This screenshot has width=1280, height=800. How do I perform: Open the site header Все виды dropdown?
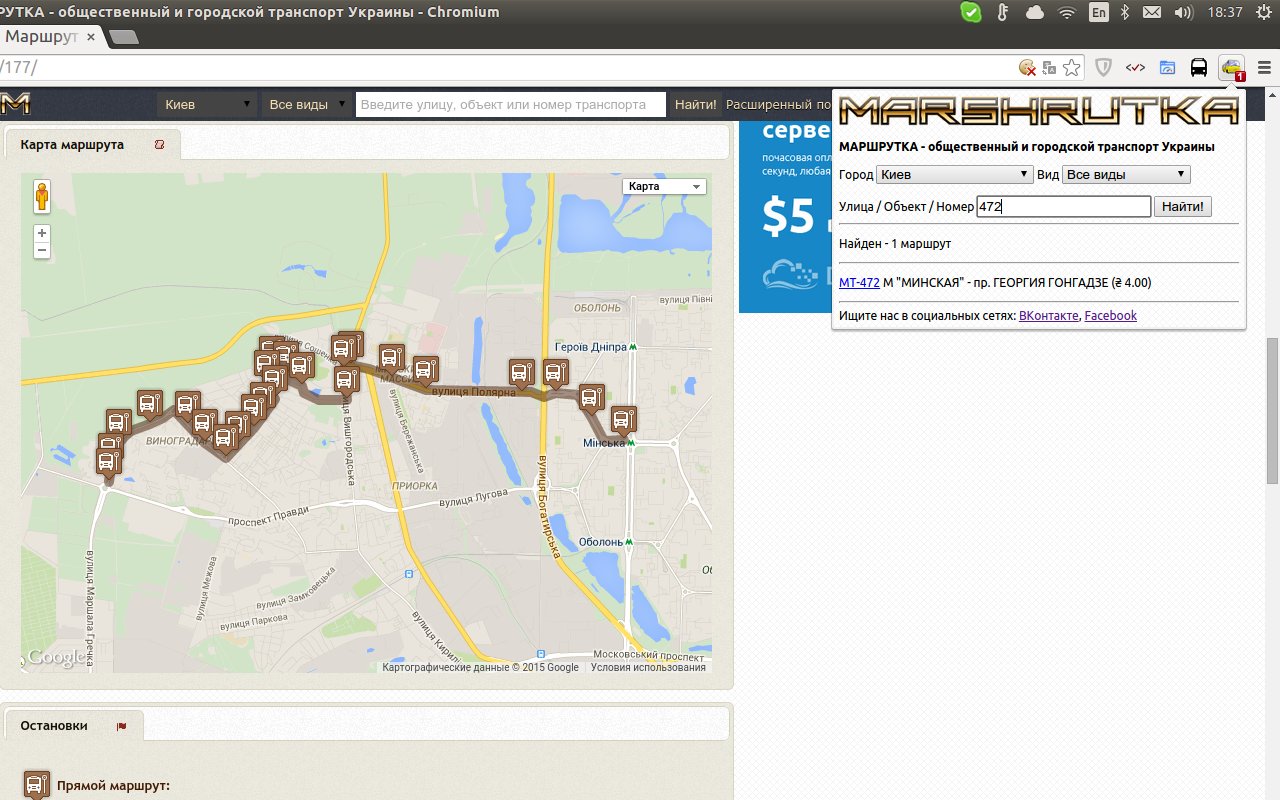[308, 104]
